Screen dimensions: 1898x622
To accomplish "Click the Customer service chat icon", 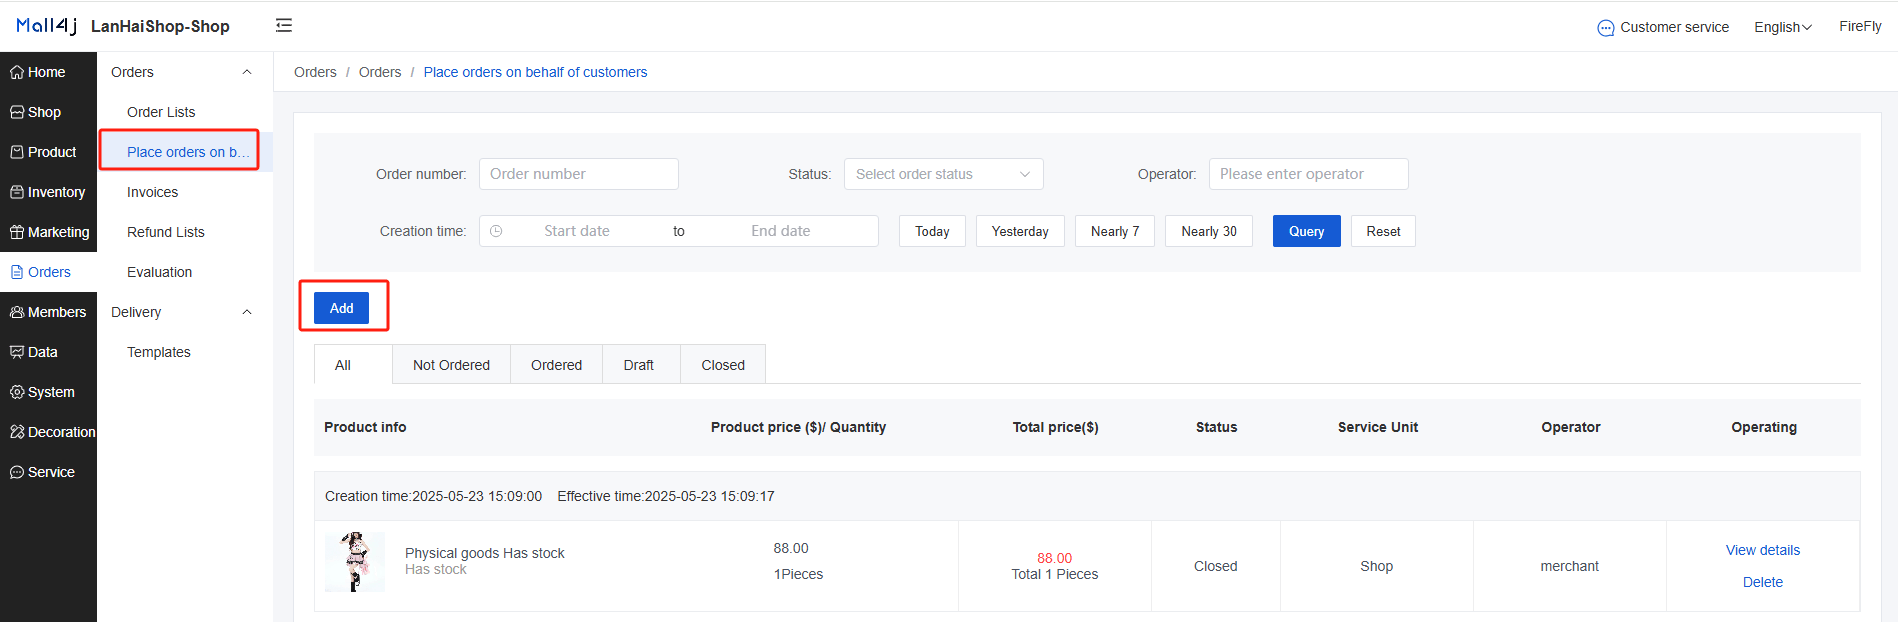I will click(x=1605, y=28).
